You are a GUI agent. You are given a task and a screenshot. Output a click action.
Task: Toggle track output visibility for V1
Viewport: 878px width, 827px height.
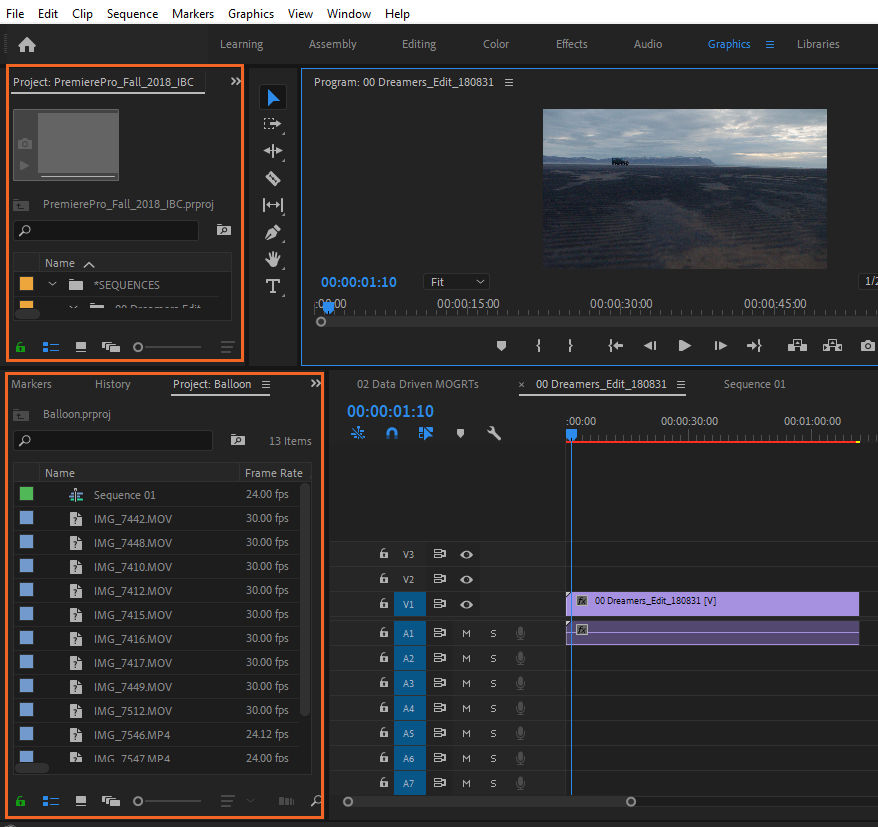click(465, 604)
